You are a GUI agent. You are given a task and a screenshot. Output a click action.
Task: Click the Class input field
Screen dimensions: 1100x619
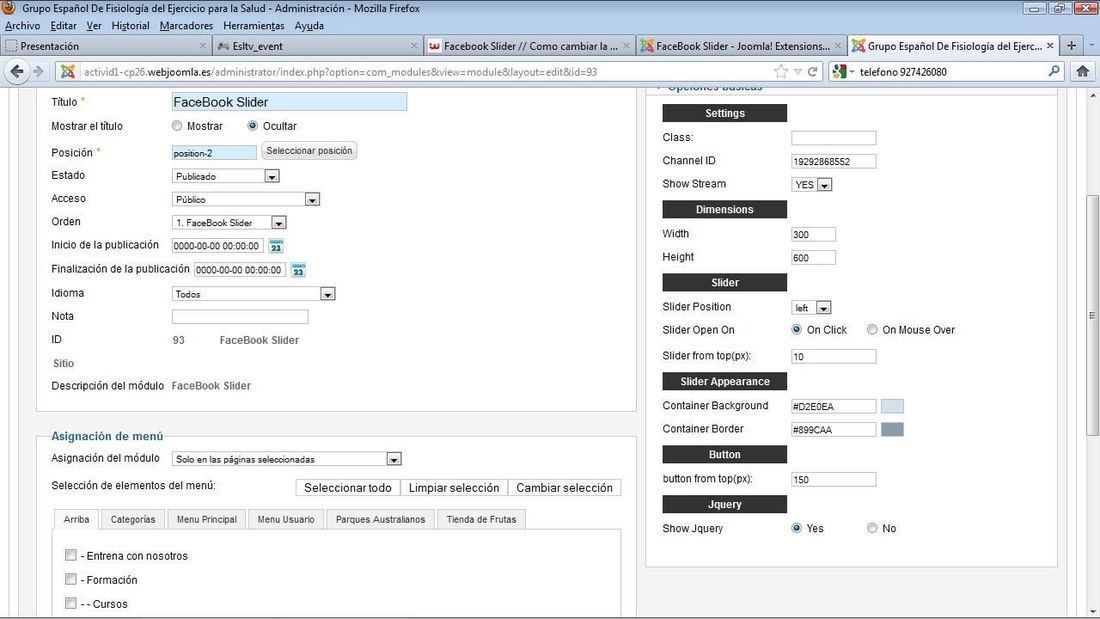pos(833,138)
